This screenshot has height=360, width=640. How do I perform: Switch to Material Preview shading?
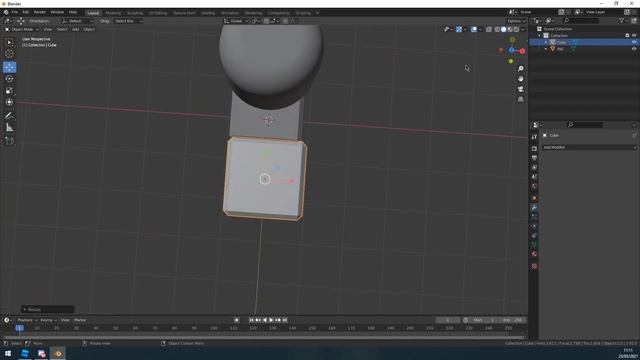point(510,29)
